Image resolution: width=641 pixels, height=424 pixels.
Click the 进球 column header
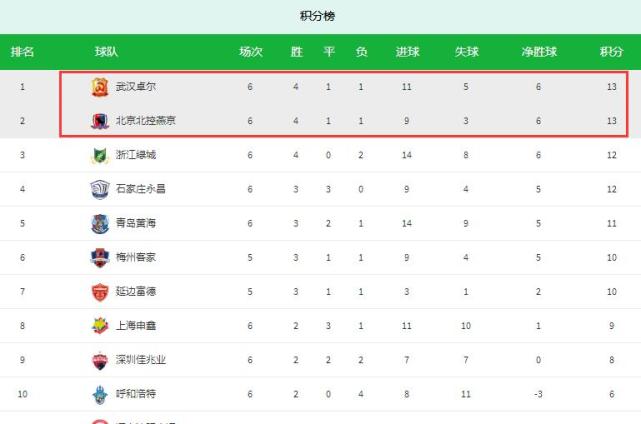click(x=407, y=52)
